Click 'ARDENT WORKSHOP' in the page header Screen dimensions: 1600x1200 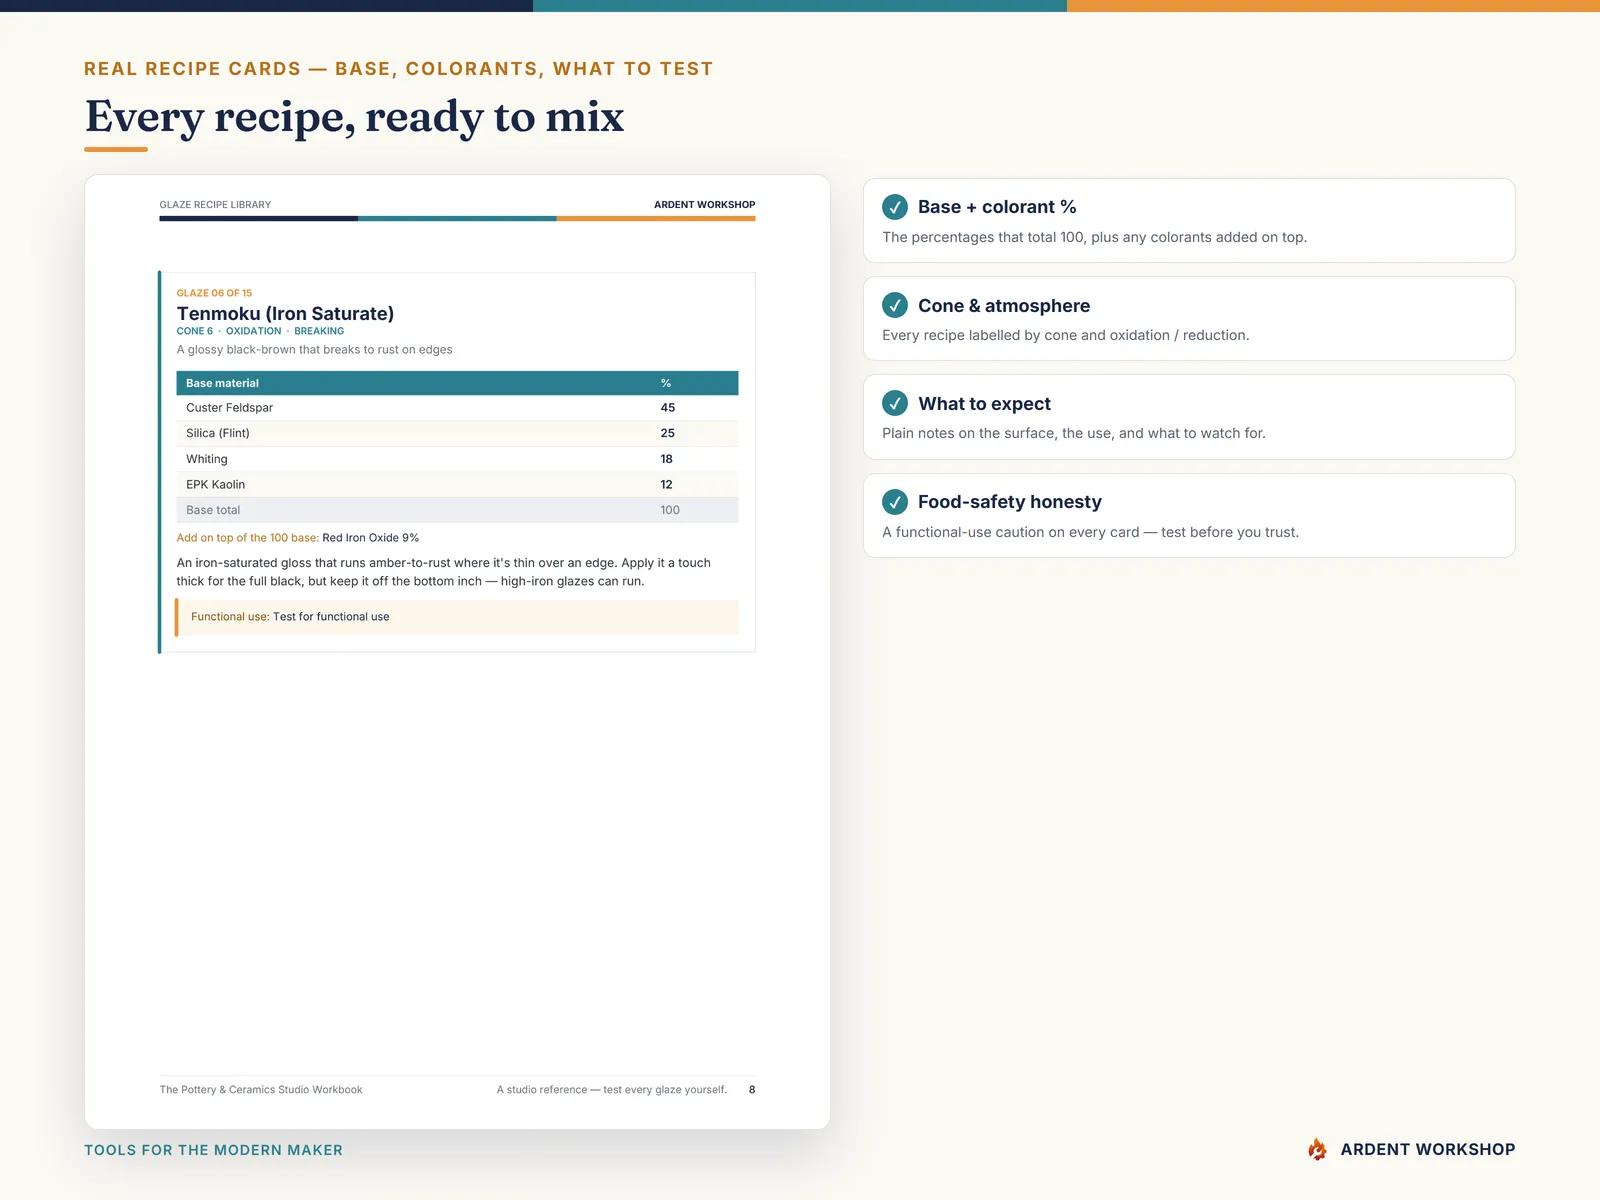(x=704, y=205)
